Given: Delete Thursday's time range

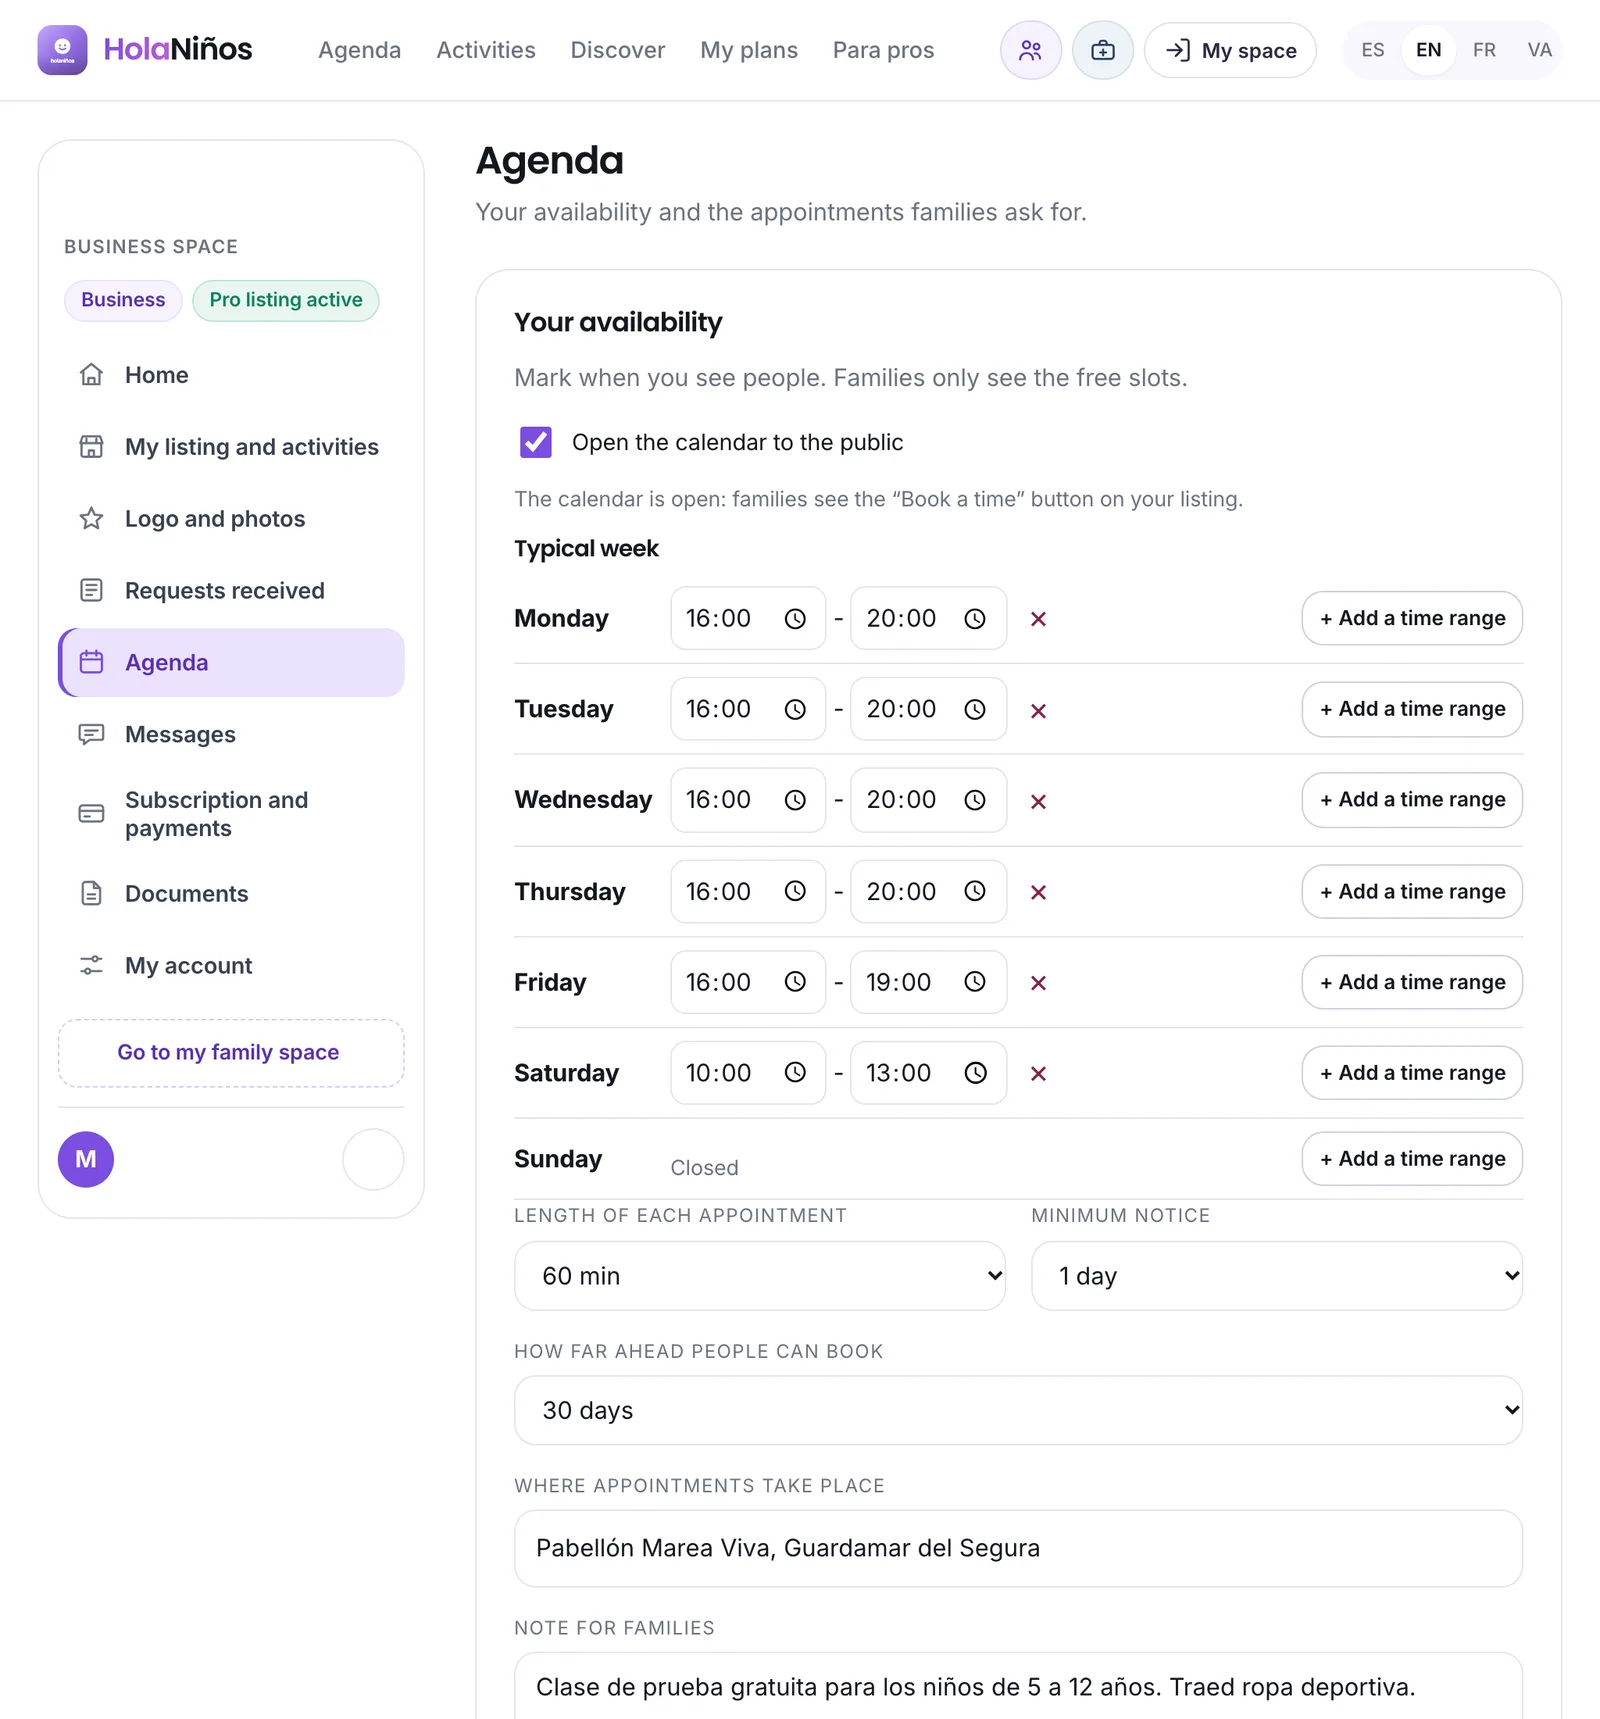Looking at the screenshot, I should (1038, 892).
